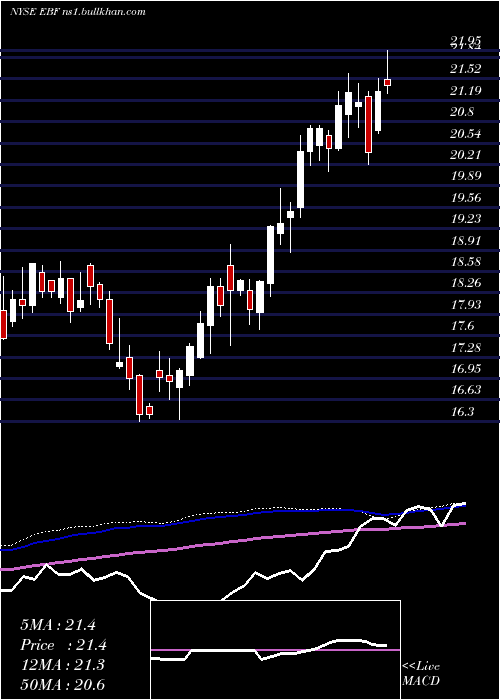Click the 18.58 price axis label
Image resolution: width=500 pixels, height=700 pixels.
coord(466,261)
